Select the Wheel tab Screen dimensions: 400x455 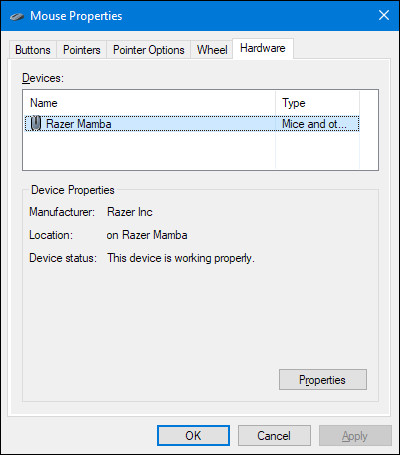point(212,50)
